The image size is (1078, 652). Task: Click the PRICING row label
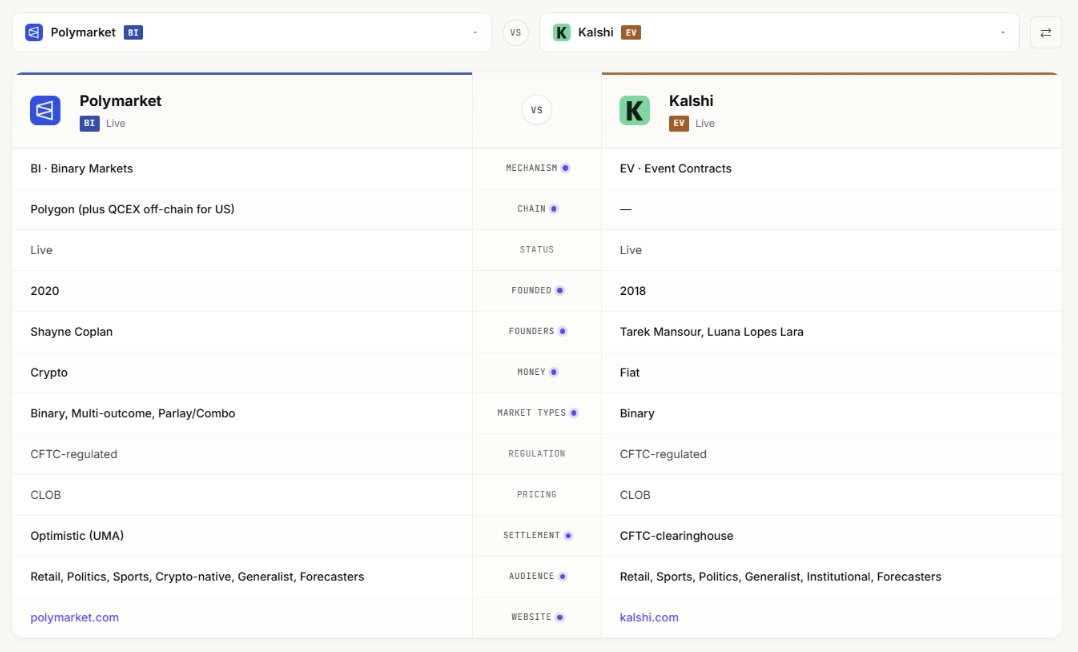click(x=537, y=495)
